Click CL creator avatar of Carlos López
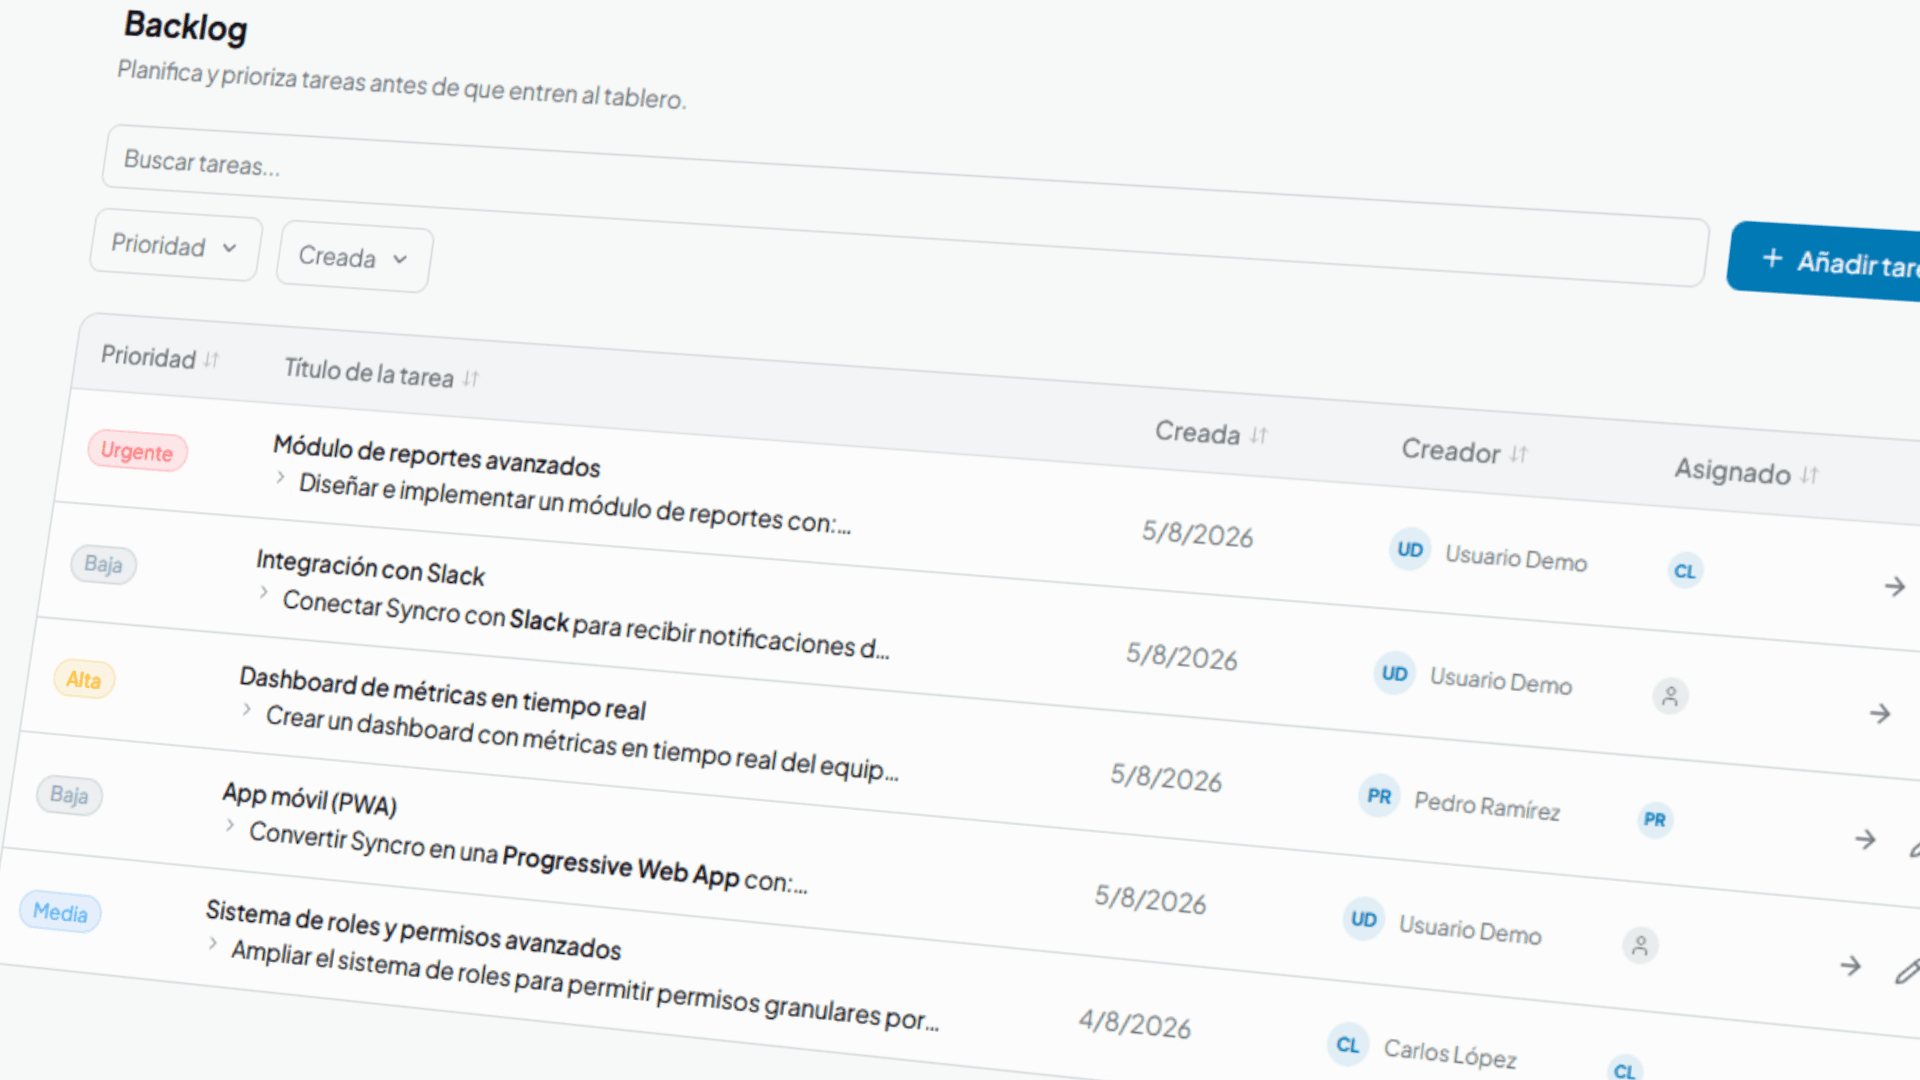The width and height of the screenshot is (1920, 1080). (1348, 1044)
